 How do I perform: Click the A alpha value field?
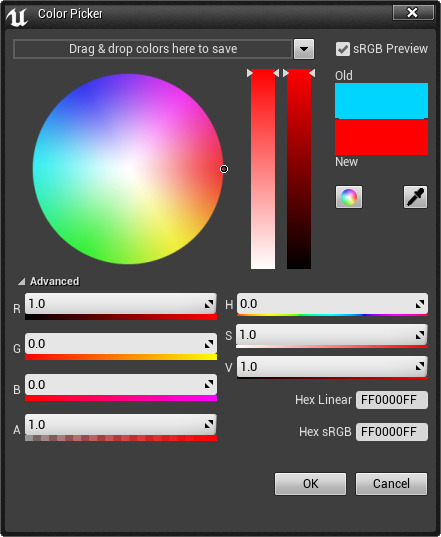(x=121, y=425)
